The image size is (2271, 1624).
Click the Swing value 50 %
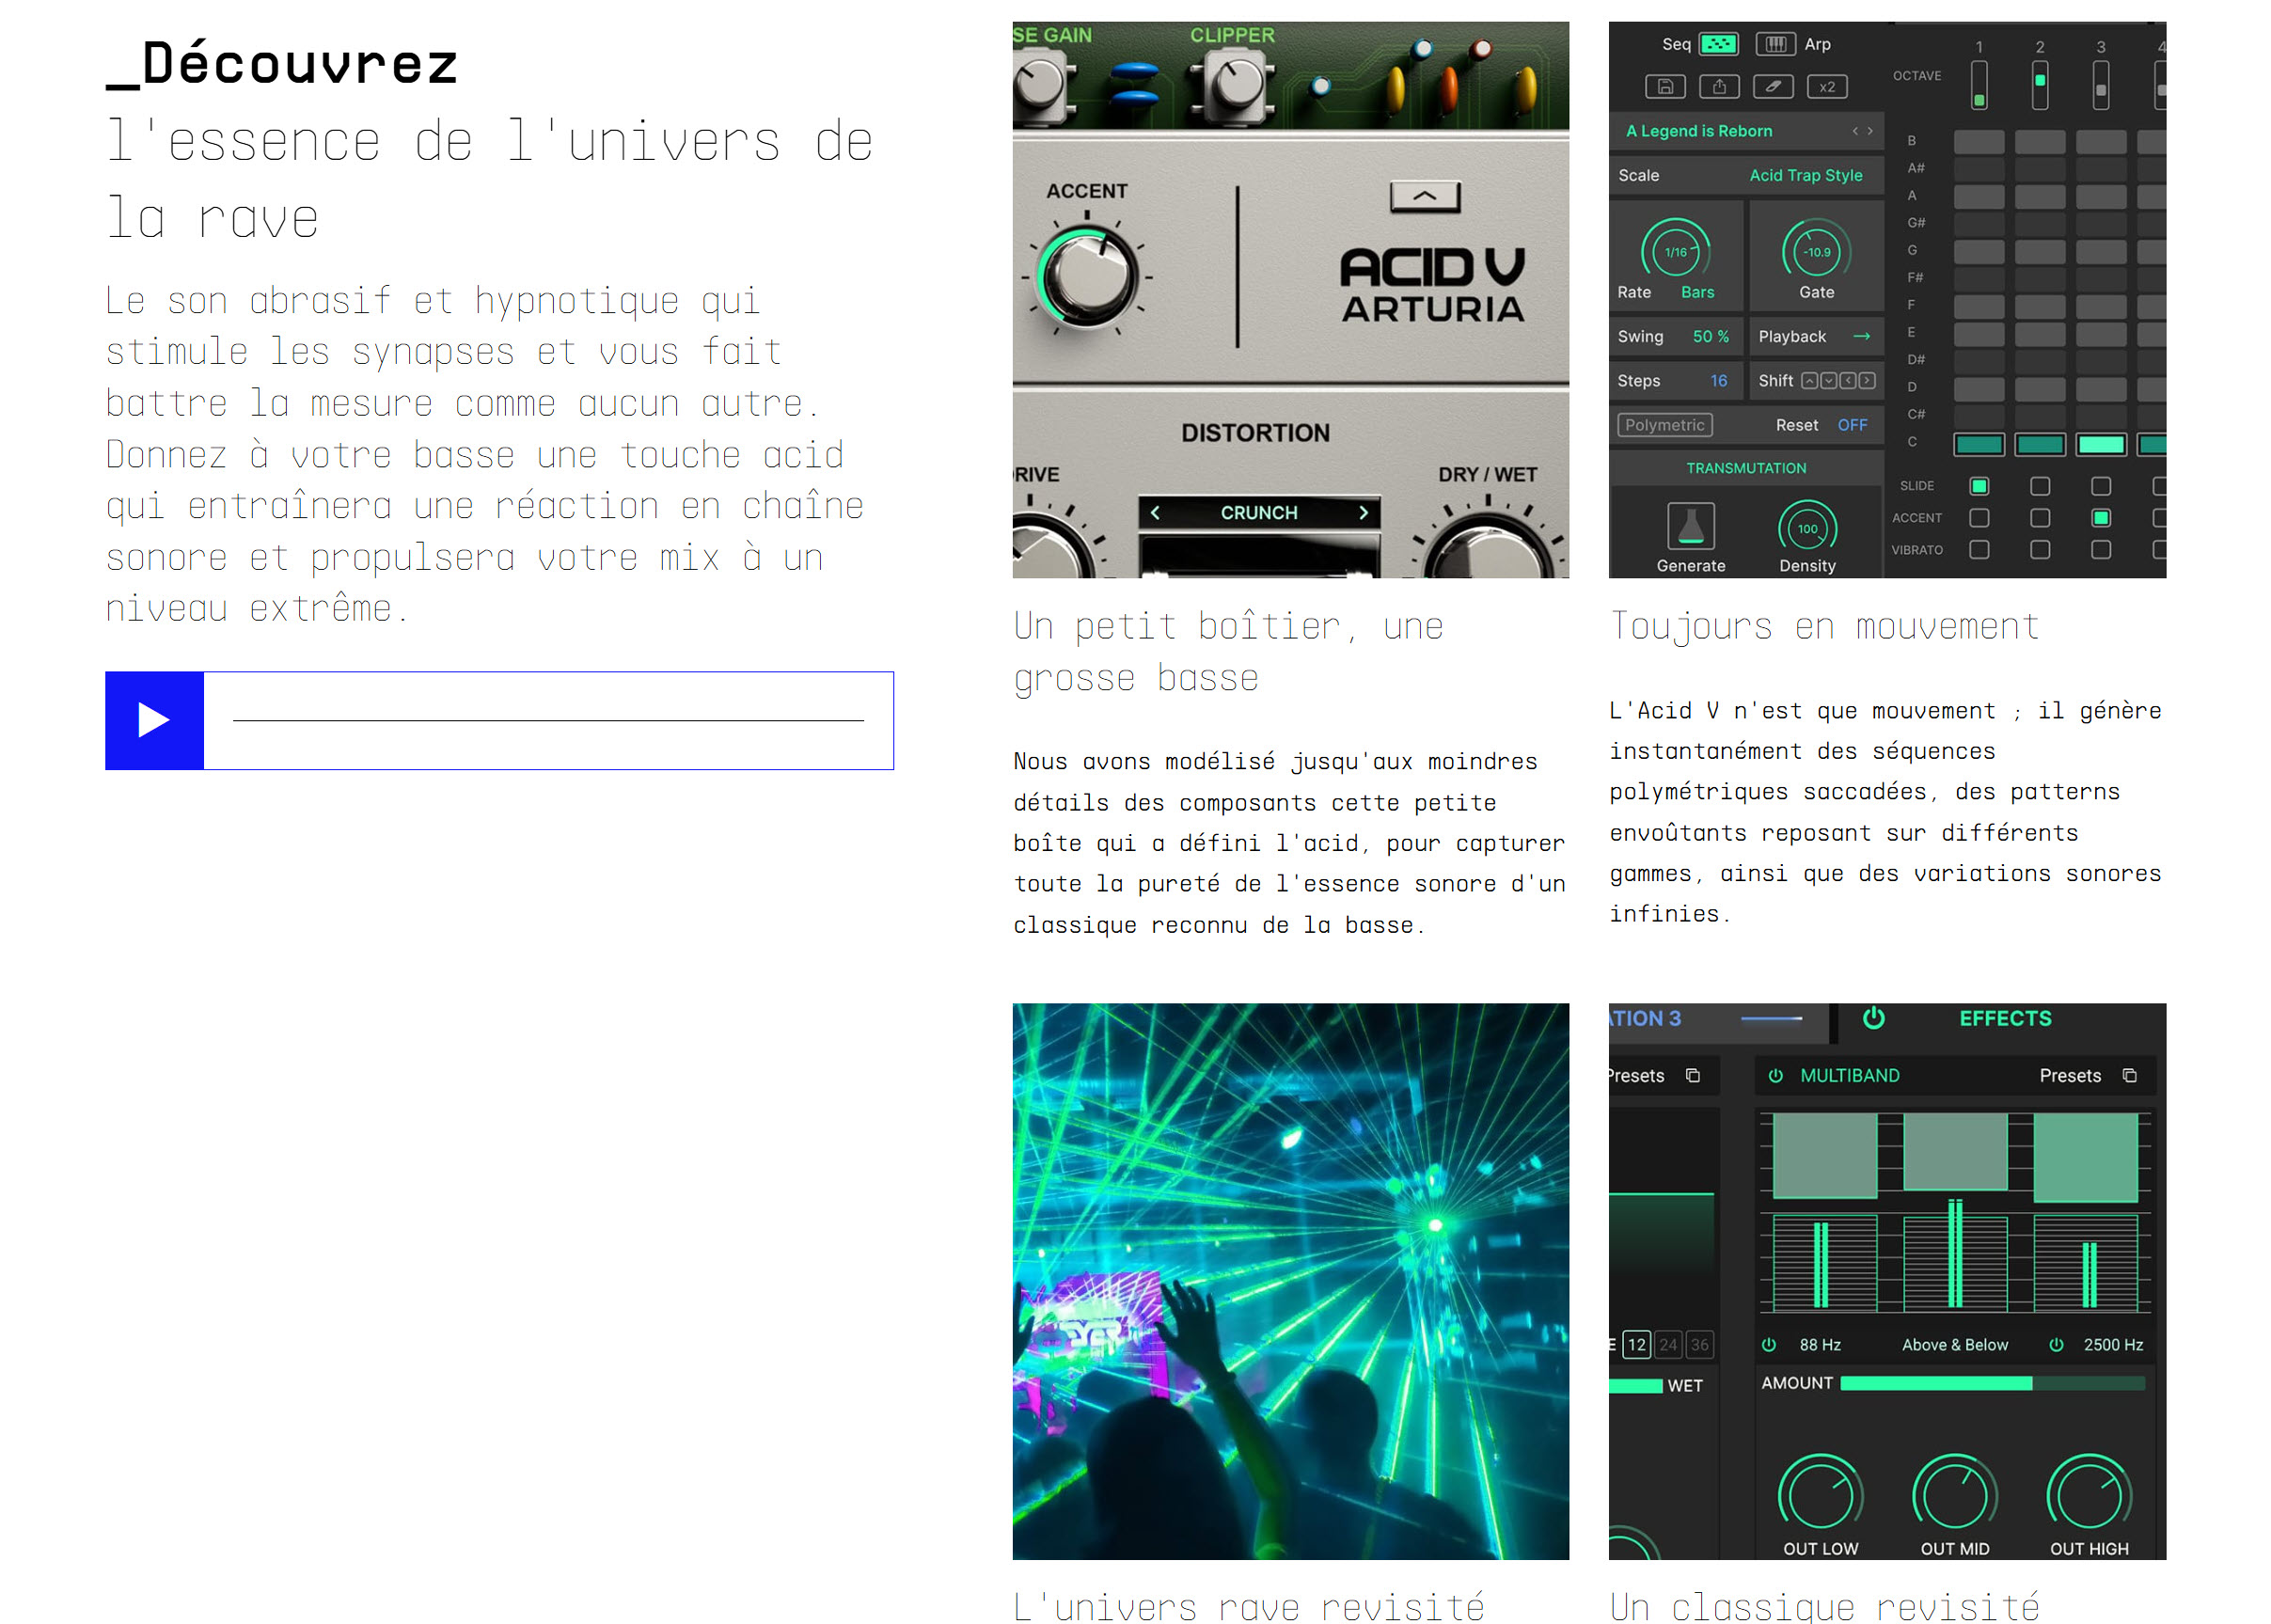pyautogui.click(x=1710, y=337)
